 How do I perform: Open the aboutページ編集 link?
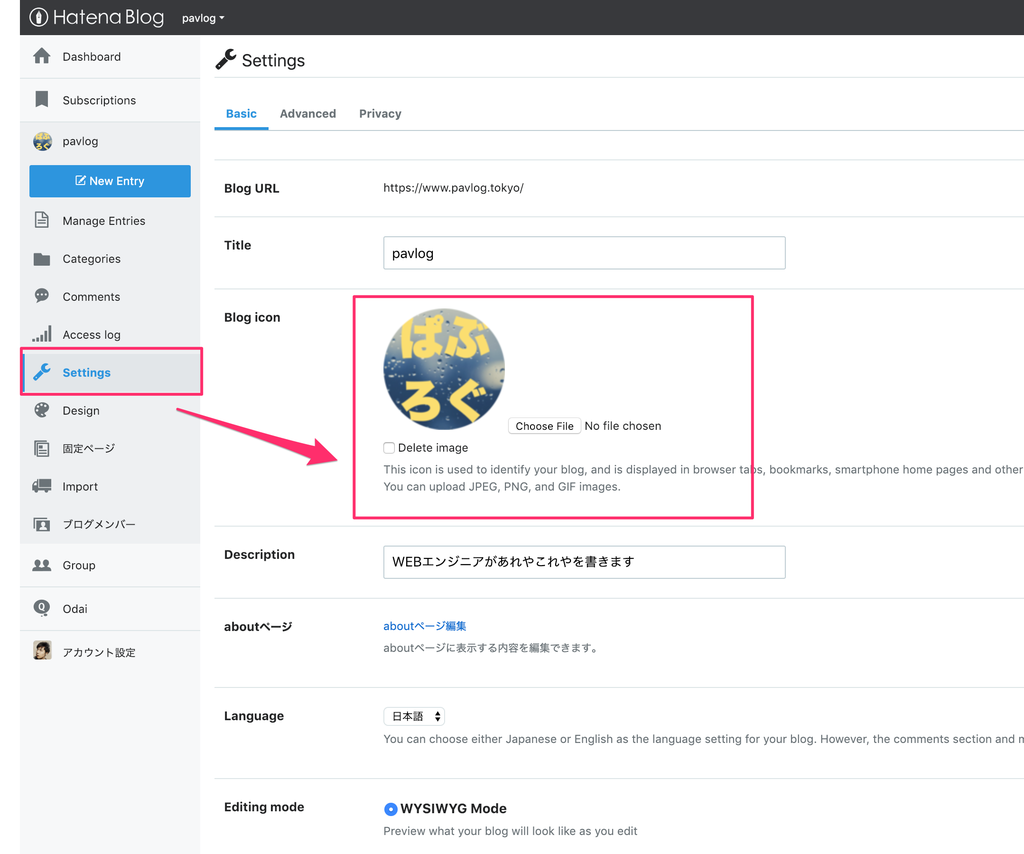click(x=424, y=625)
